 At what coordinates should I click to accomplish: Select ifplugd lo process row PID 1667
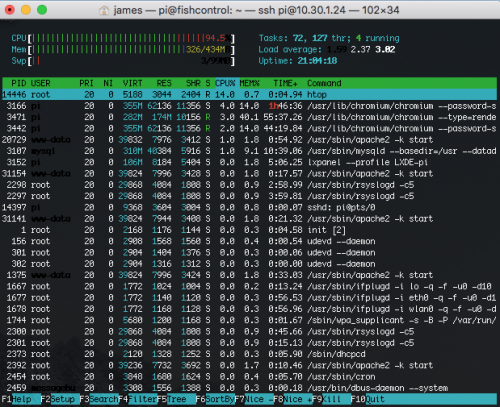[249, 286]
